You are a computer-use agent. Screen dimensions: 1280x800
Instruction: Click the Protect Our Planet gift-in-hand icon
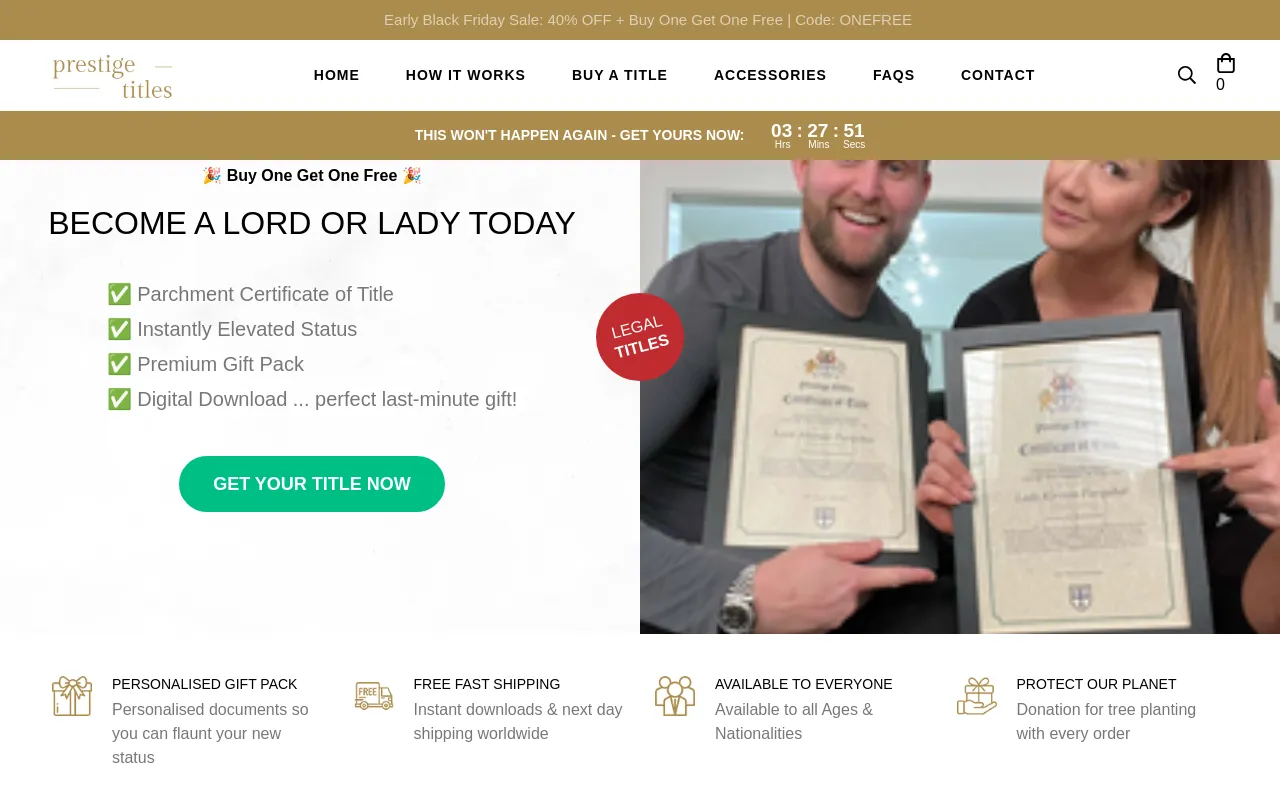click(977, 696)
